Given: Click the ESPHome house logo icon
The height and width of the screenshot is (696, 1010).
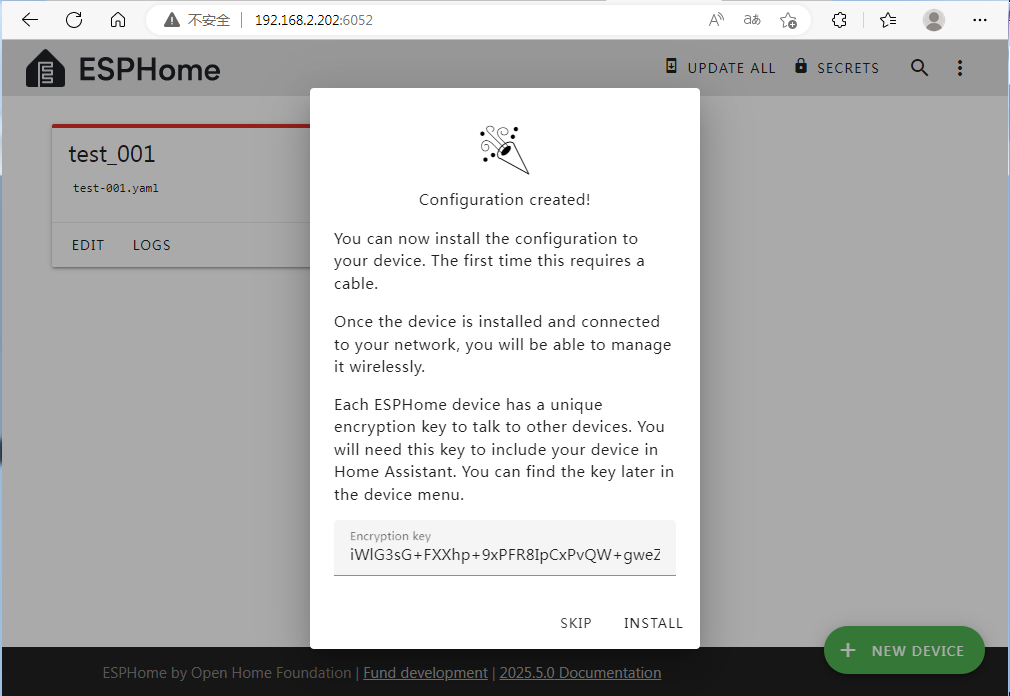Looking at the screenshot, I should tap(45, 69).
